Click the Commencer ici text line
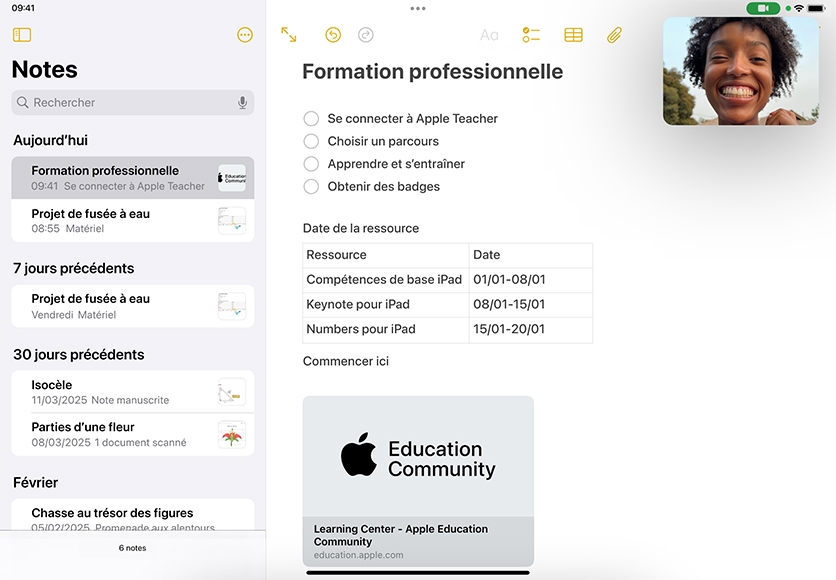This screenshot has height=580, width=836. (x=345, y=361)
